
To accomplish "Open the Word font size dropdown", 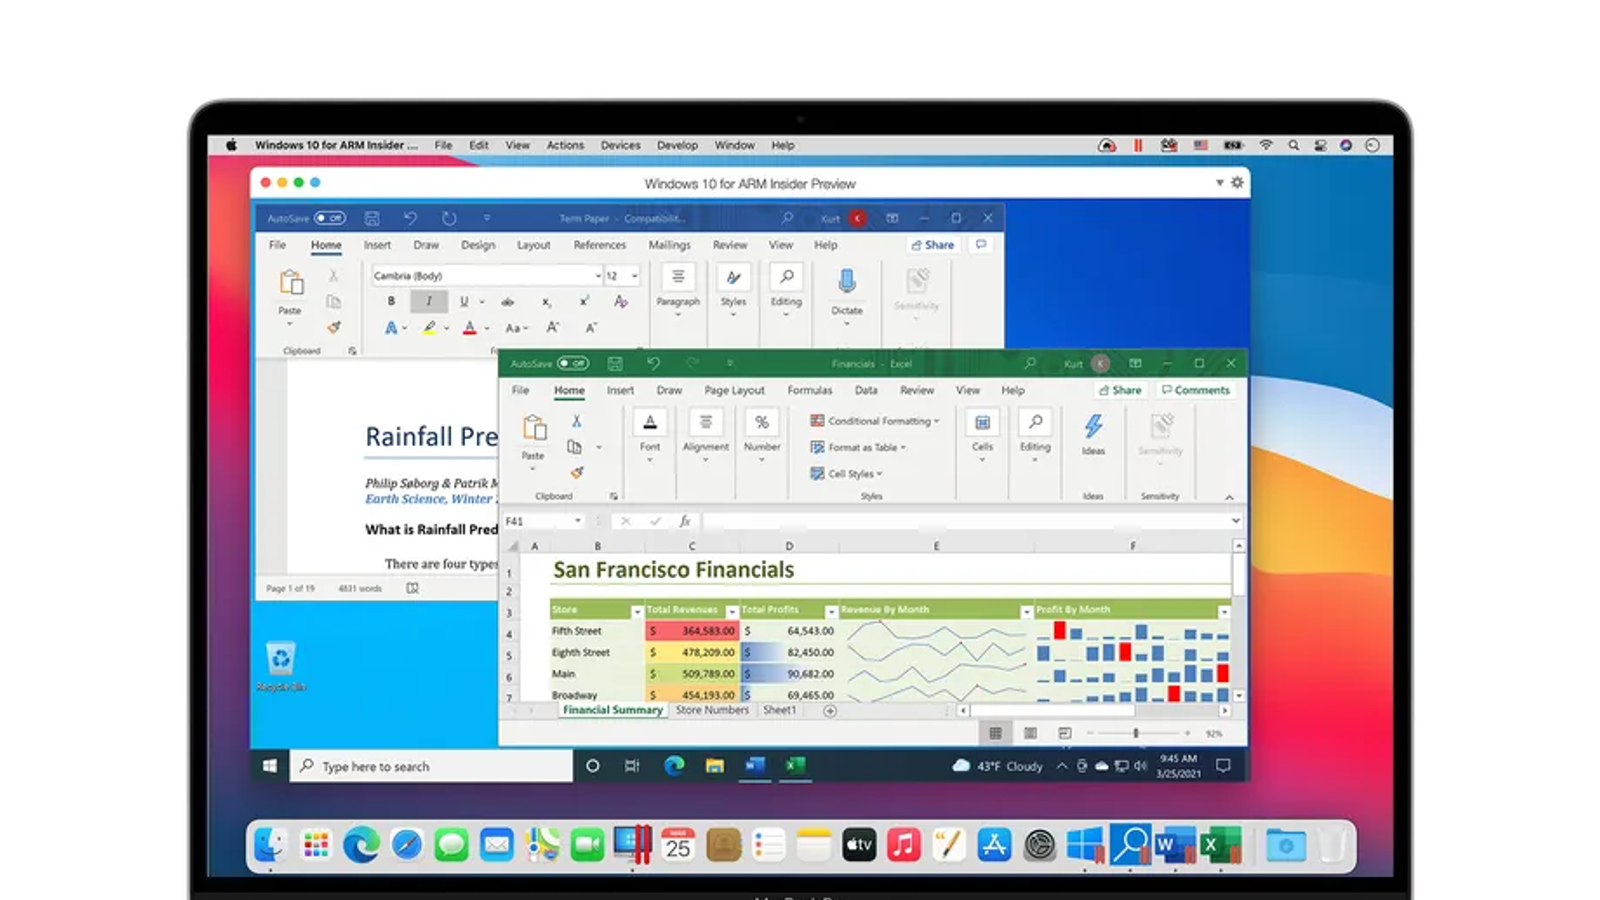I will coord(634,276).
